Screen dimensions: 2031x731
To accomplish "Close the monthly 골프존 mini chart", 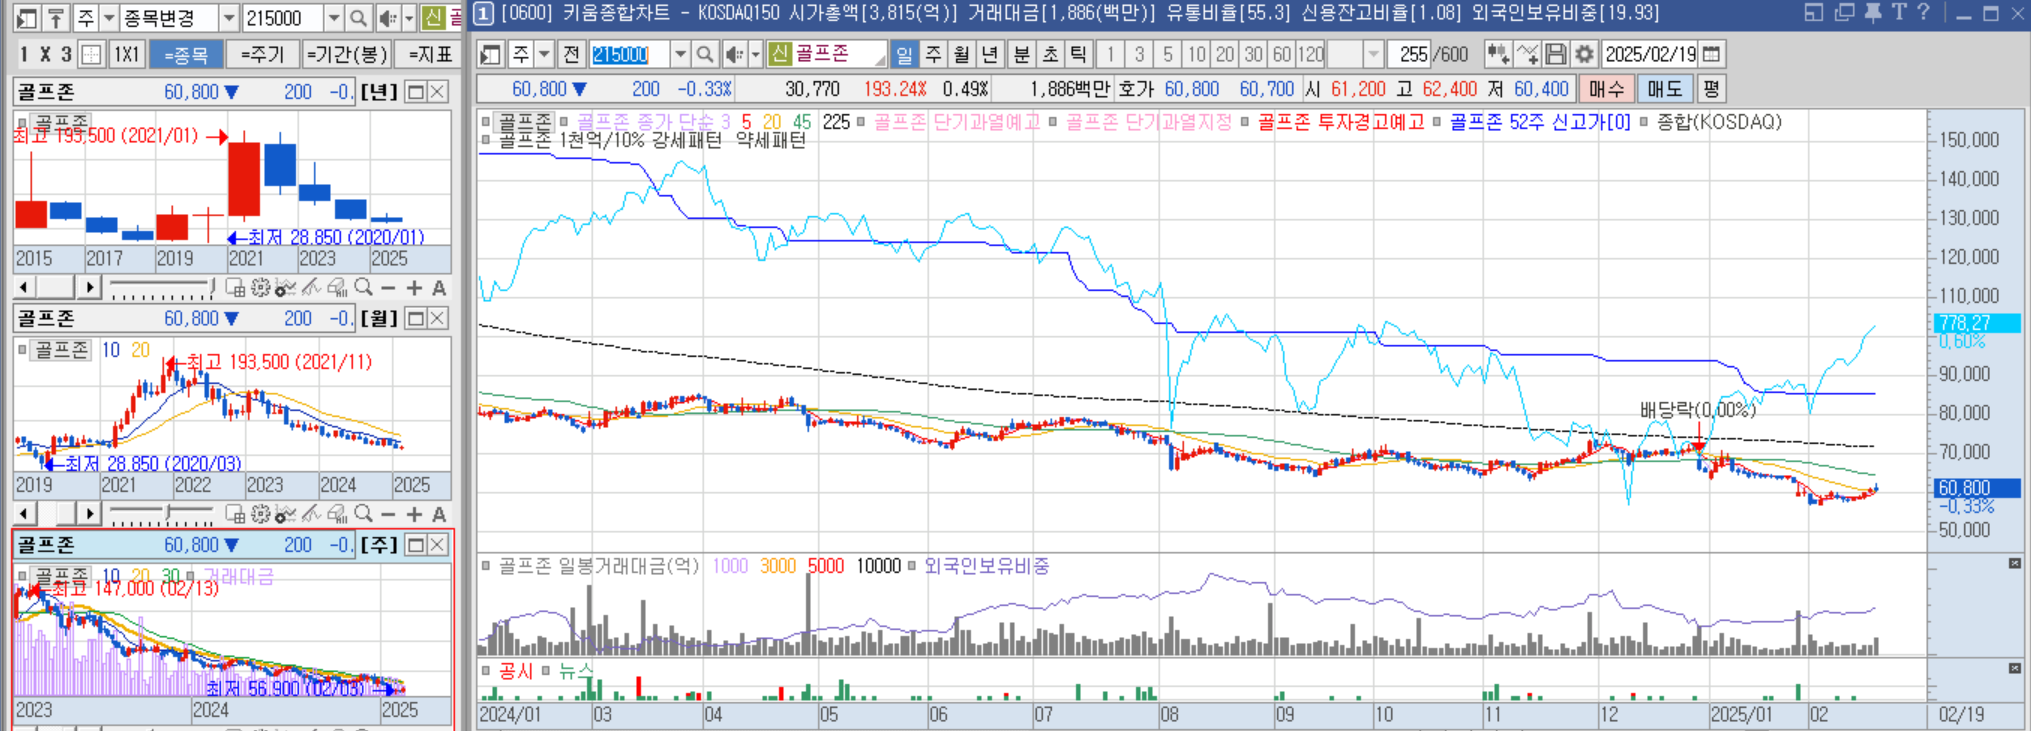I will coord(437,318).
